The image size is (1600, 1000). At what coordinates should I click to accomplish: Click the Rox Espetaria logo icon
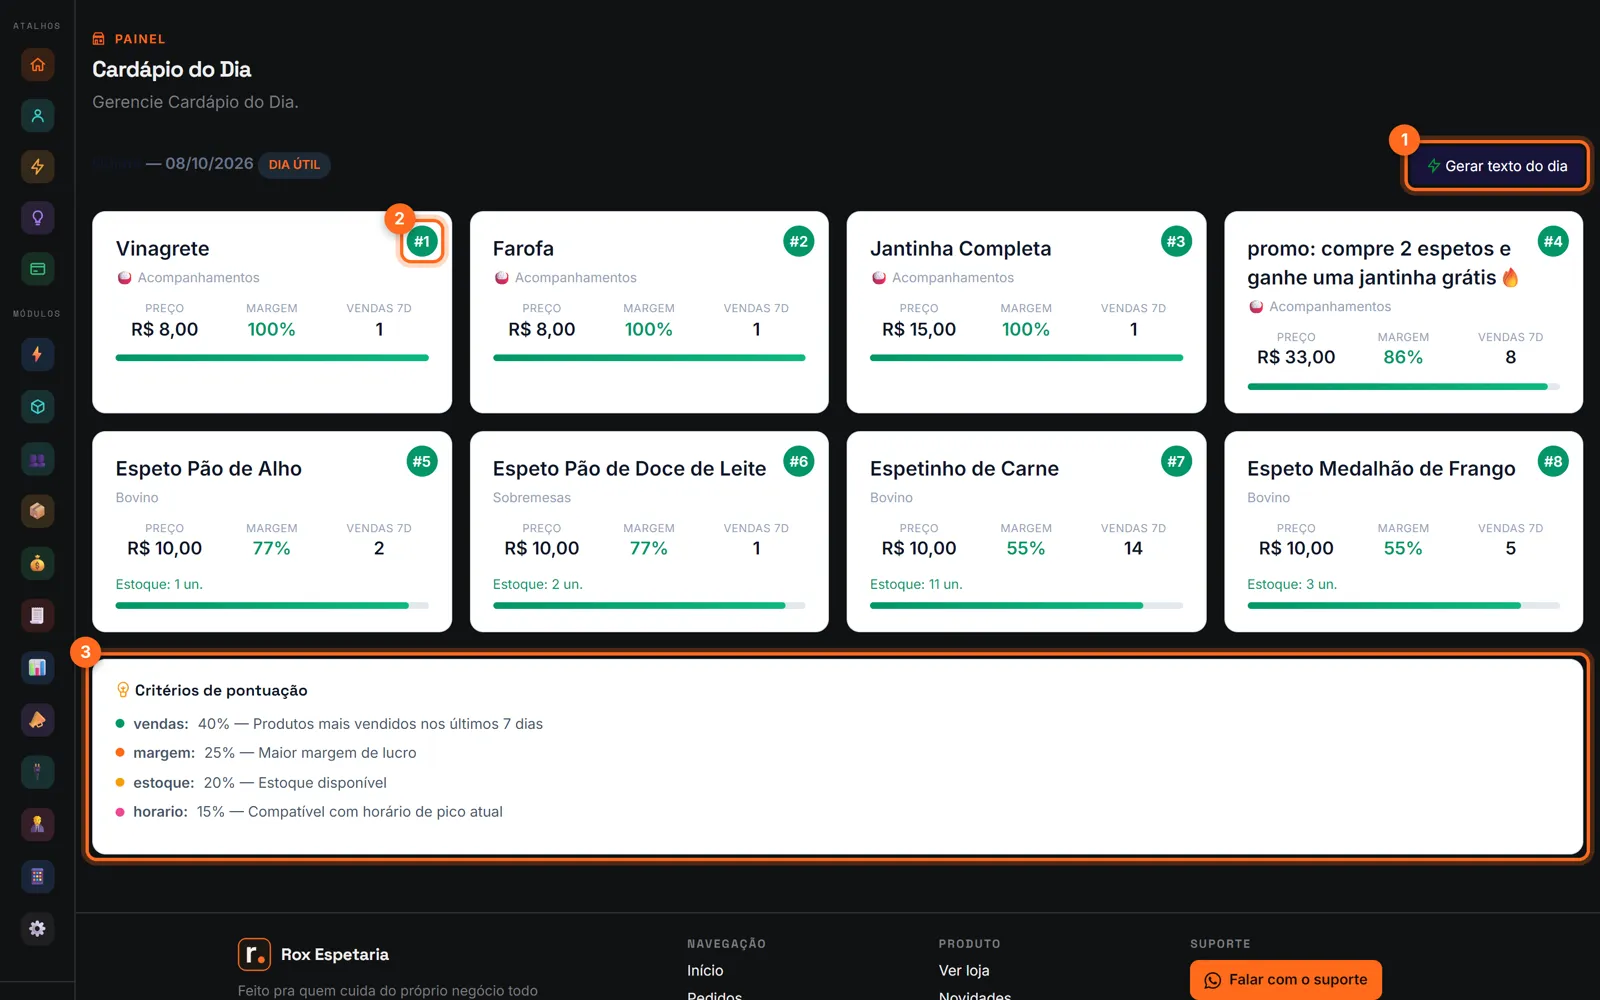tap(254, 954)
